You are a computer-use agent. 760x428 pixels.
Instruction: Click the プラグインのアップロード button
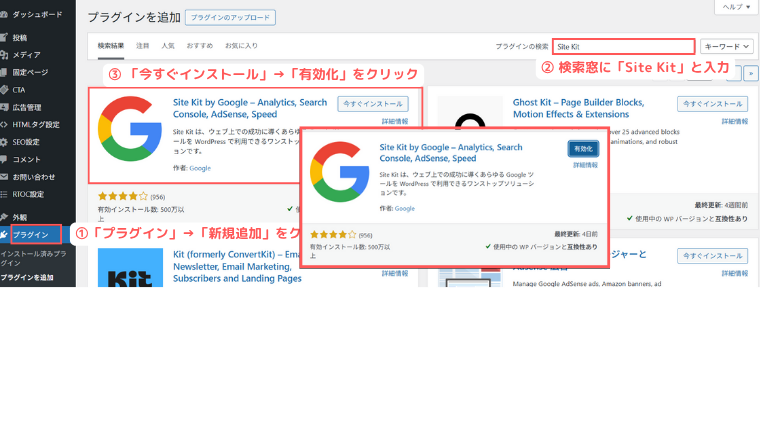click(230, 17)
